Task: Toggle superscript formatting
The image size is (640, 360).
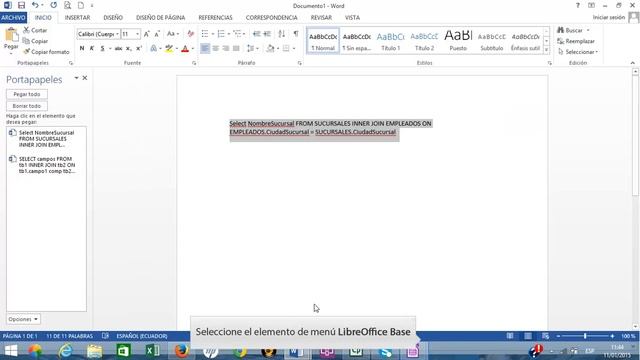Action: point(139,49)
